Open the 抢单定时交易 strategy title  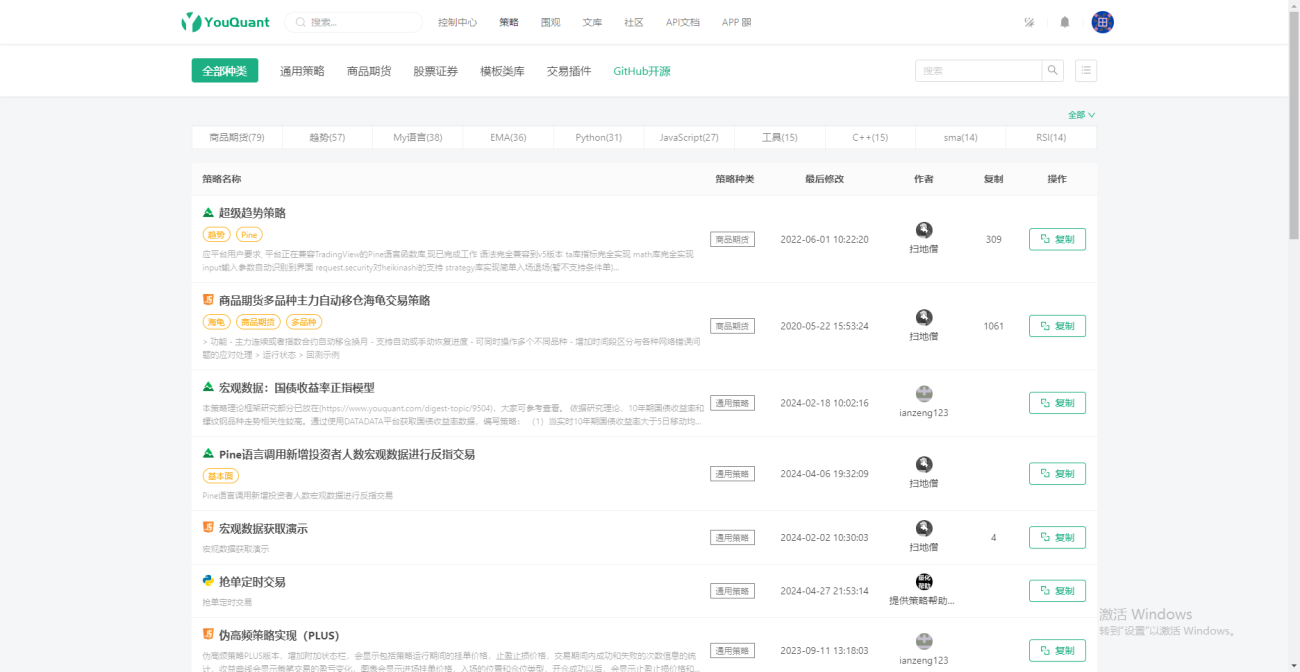click(x=252, y=581)
